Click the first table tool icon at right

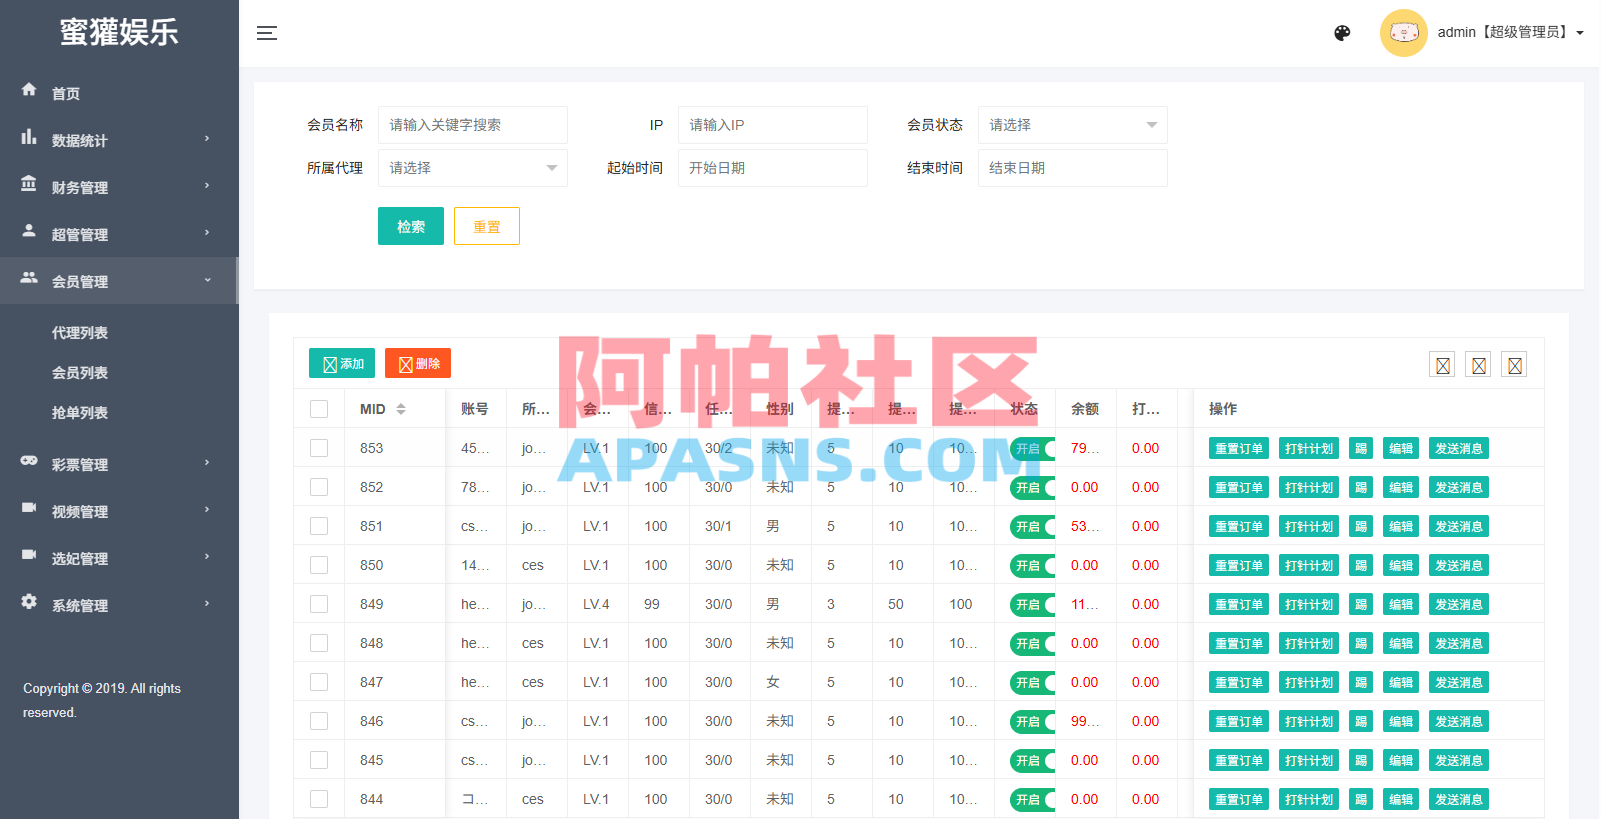point(1442,365)
